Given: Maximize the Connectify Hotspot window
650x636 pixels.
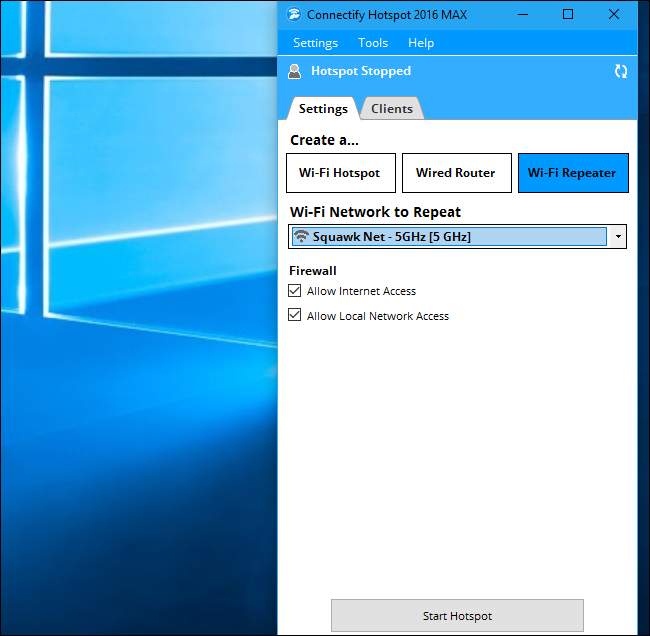Looking at the screenshot, I should pos(568,15).
